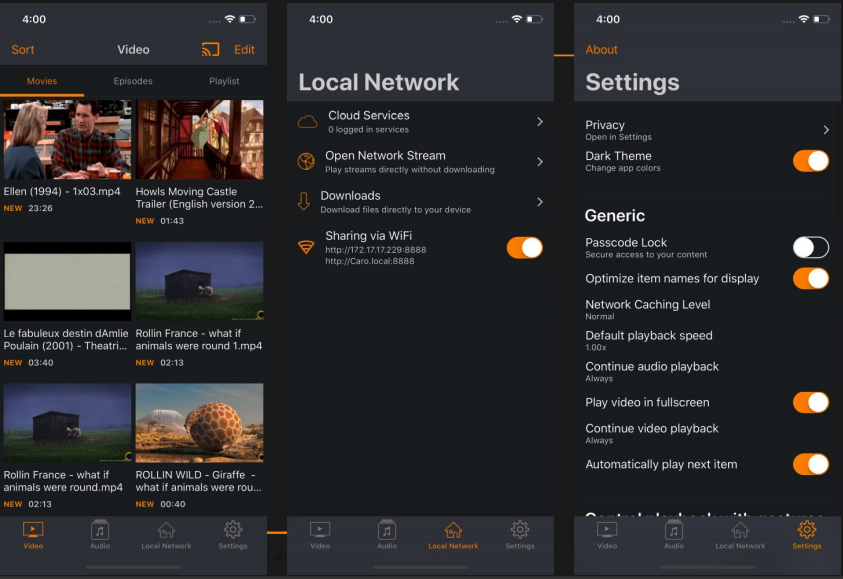The height and width of the screenshot is (579, 843).
Task: Open Video tab icon in left screen's bottom bar
Action: pyautogui.click(x=33, y=530)
